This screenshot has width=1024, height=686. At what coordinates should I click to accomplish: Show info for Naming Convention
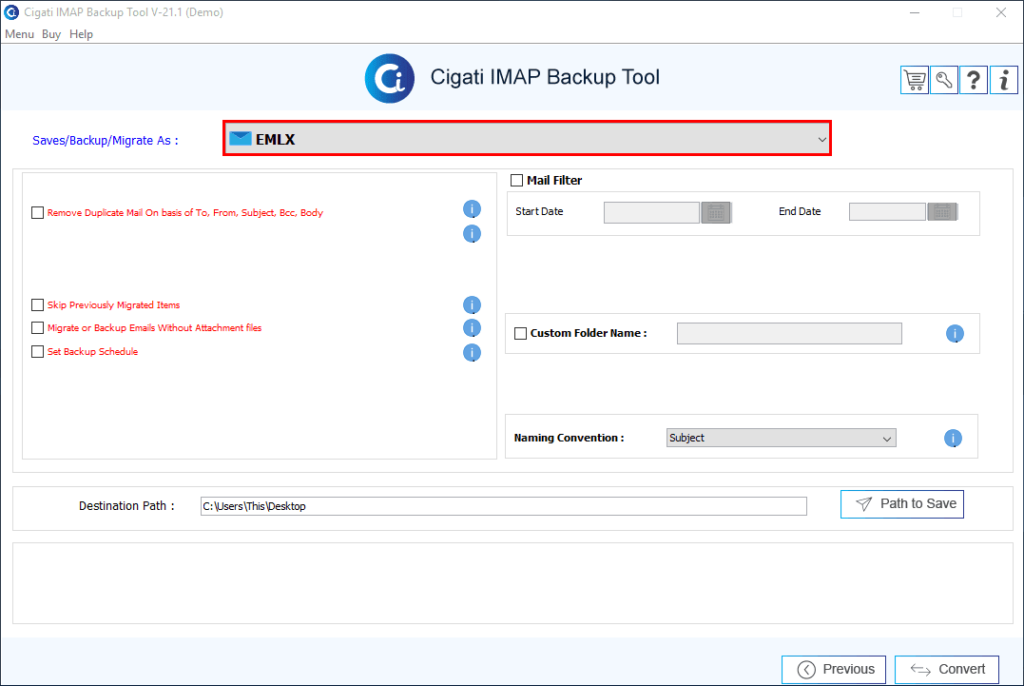pyautogui.click(x=953, y=438)
